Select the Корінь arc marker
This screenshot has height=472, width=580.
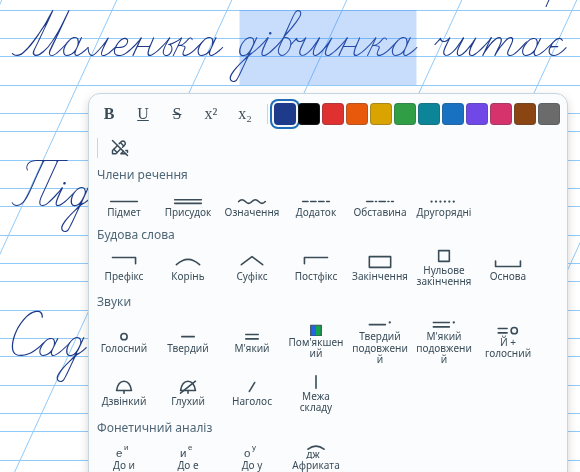(x=188, y=269)
